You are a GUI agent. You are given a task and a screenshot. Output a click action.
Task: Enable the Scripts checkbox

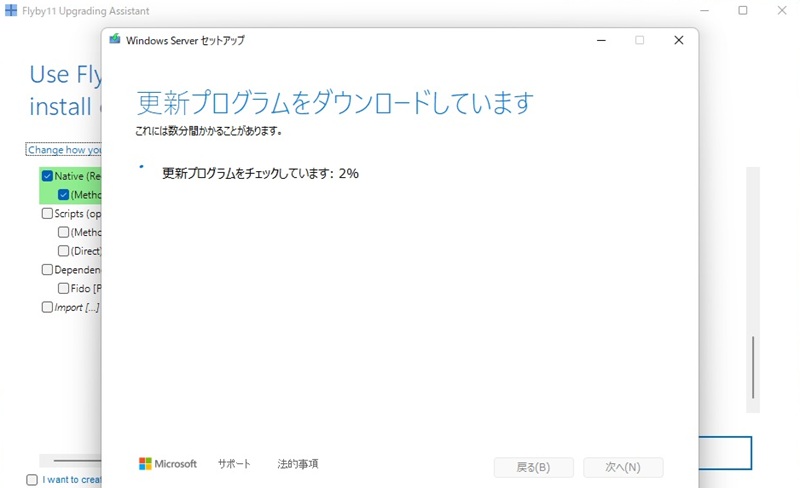tap(47, 213)
